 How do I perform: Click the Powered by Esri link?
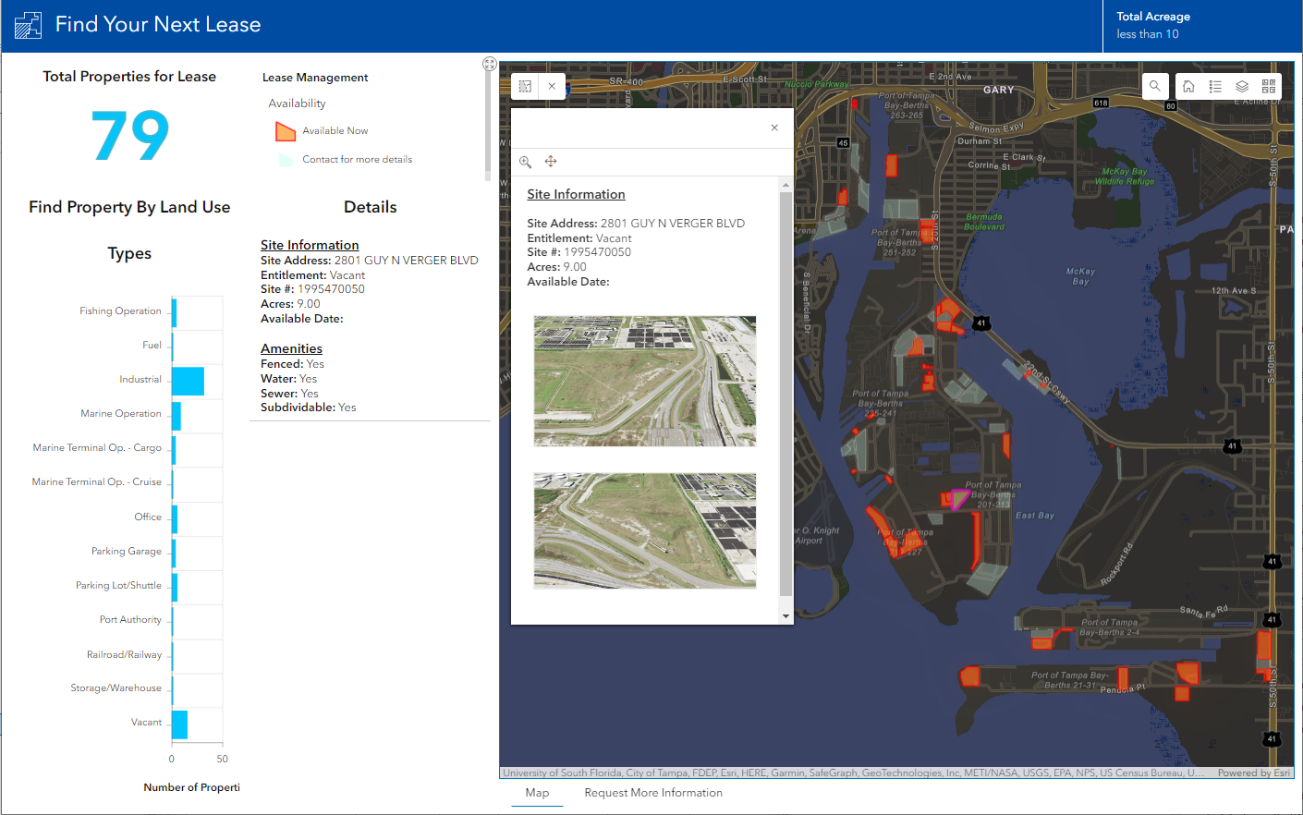1253,772
